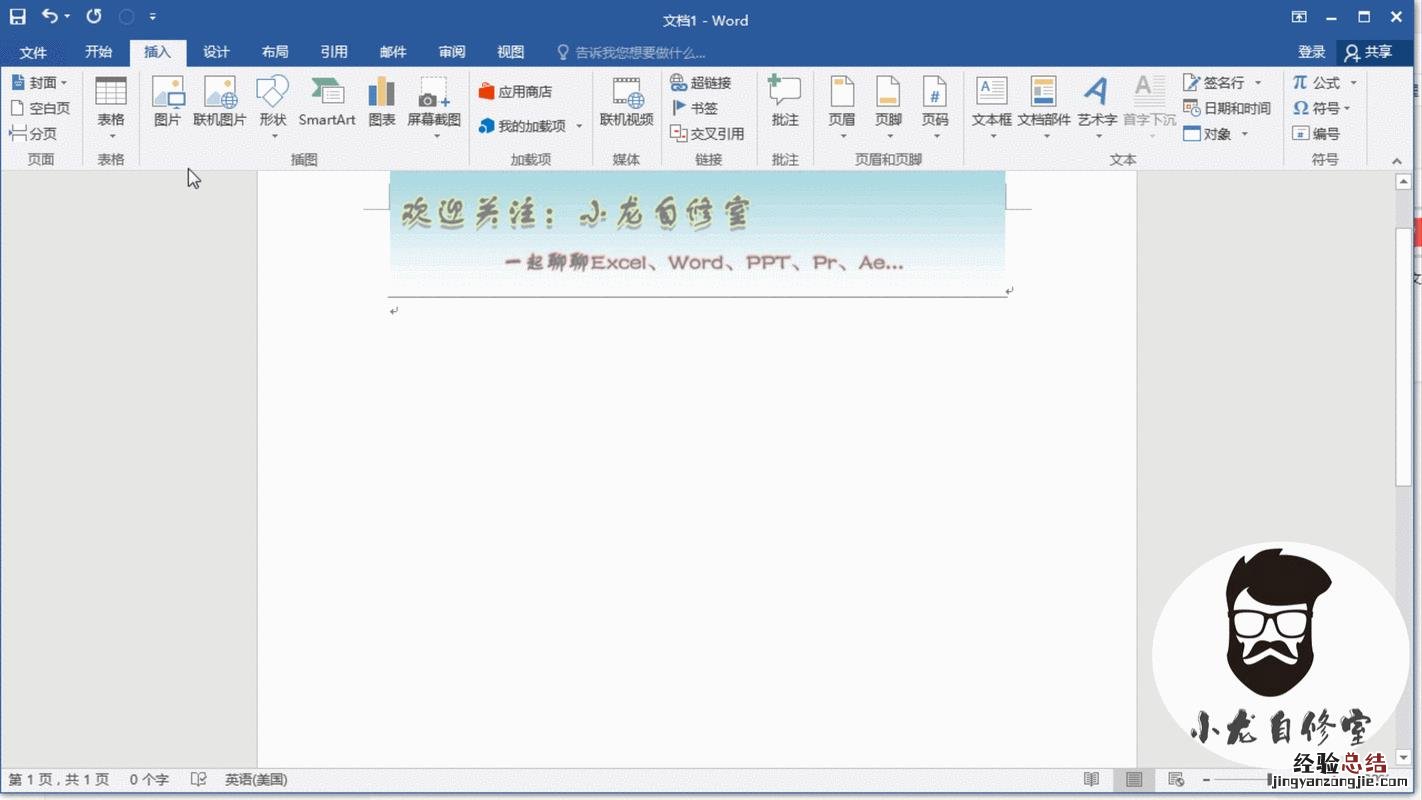Click the proofing check icon in status bar
1422x800 pixels.
pos(199,779)
